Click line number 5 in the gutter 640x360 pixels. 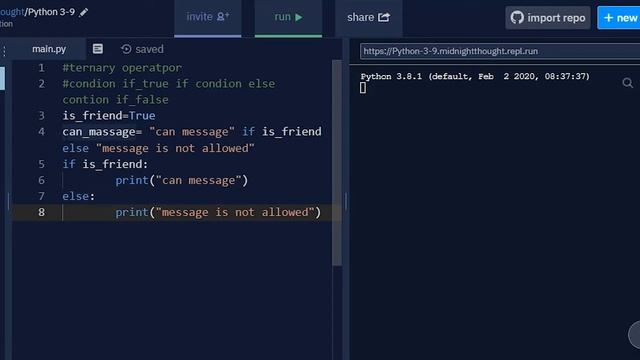[41, 164]
